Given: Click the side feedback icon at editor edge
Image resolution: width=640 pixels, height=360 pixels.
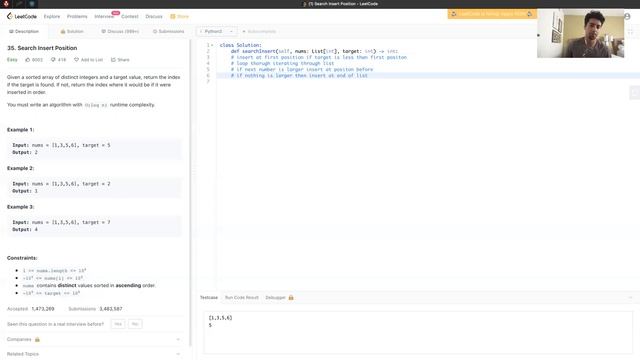Looking at the screenshot, I should [x=635, y=93].
